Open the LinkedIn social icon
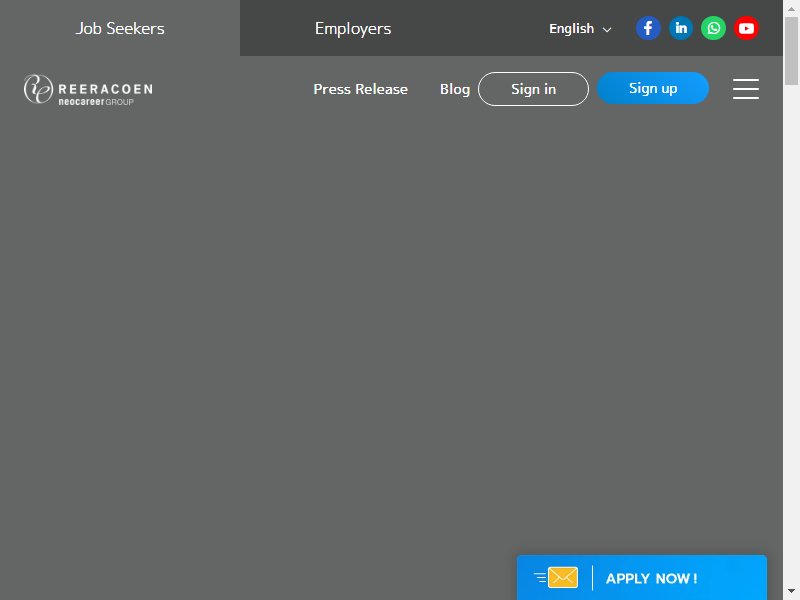Screen dimensions: 800x600 coord(681,28)
